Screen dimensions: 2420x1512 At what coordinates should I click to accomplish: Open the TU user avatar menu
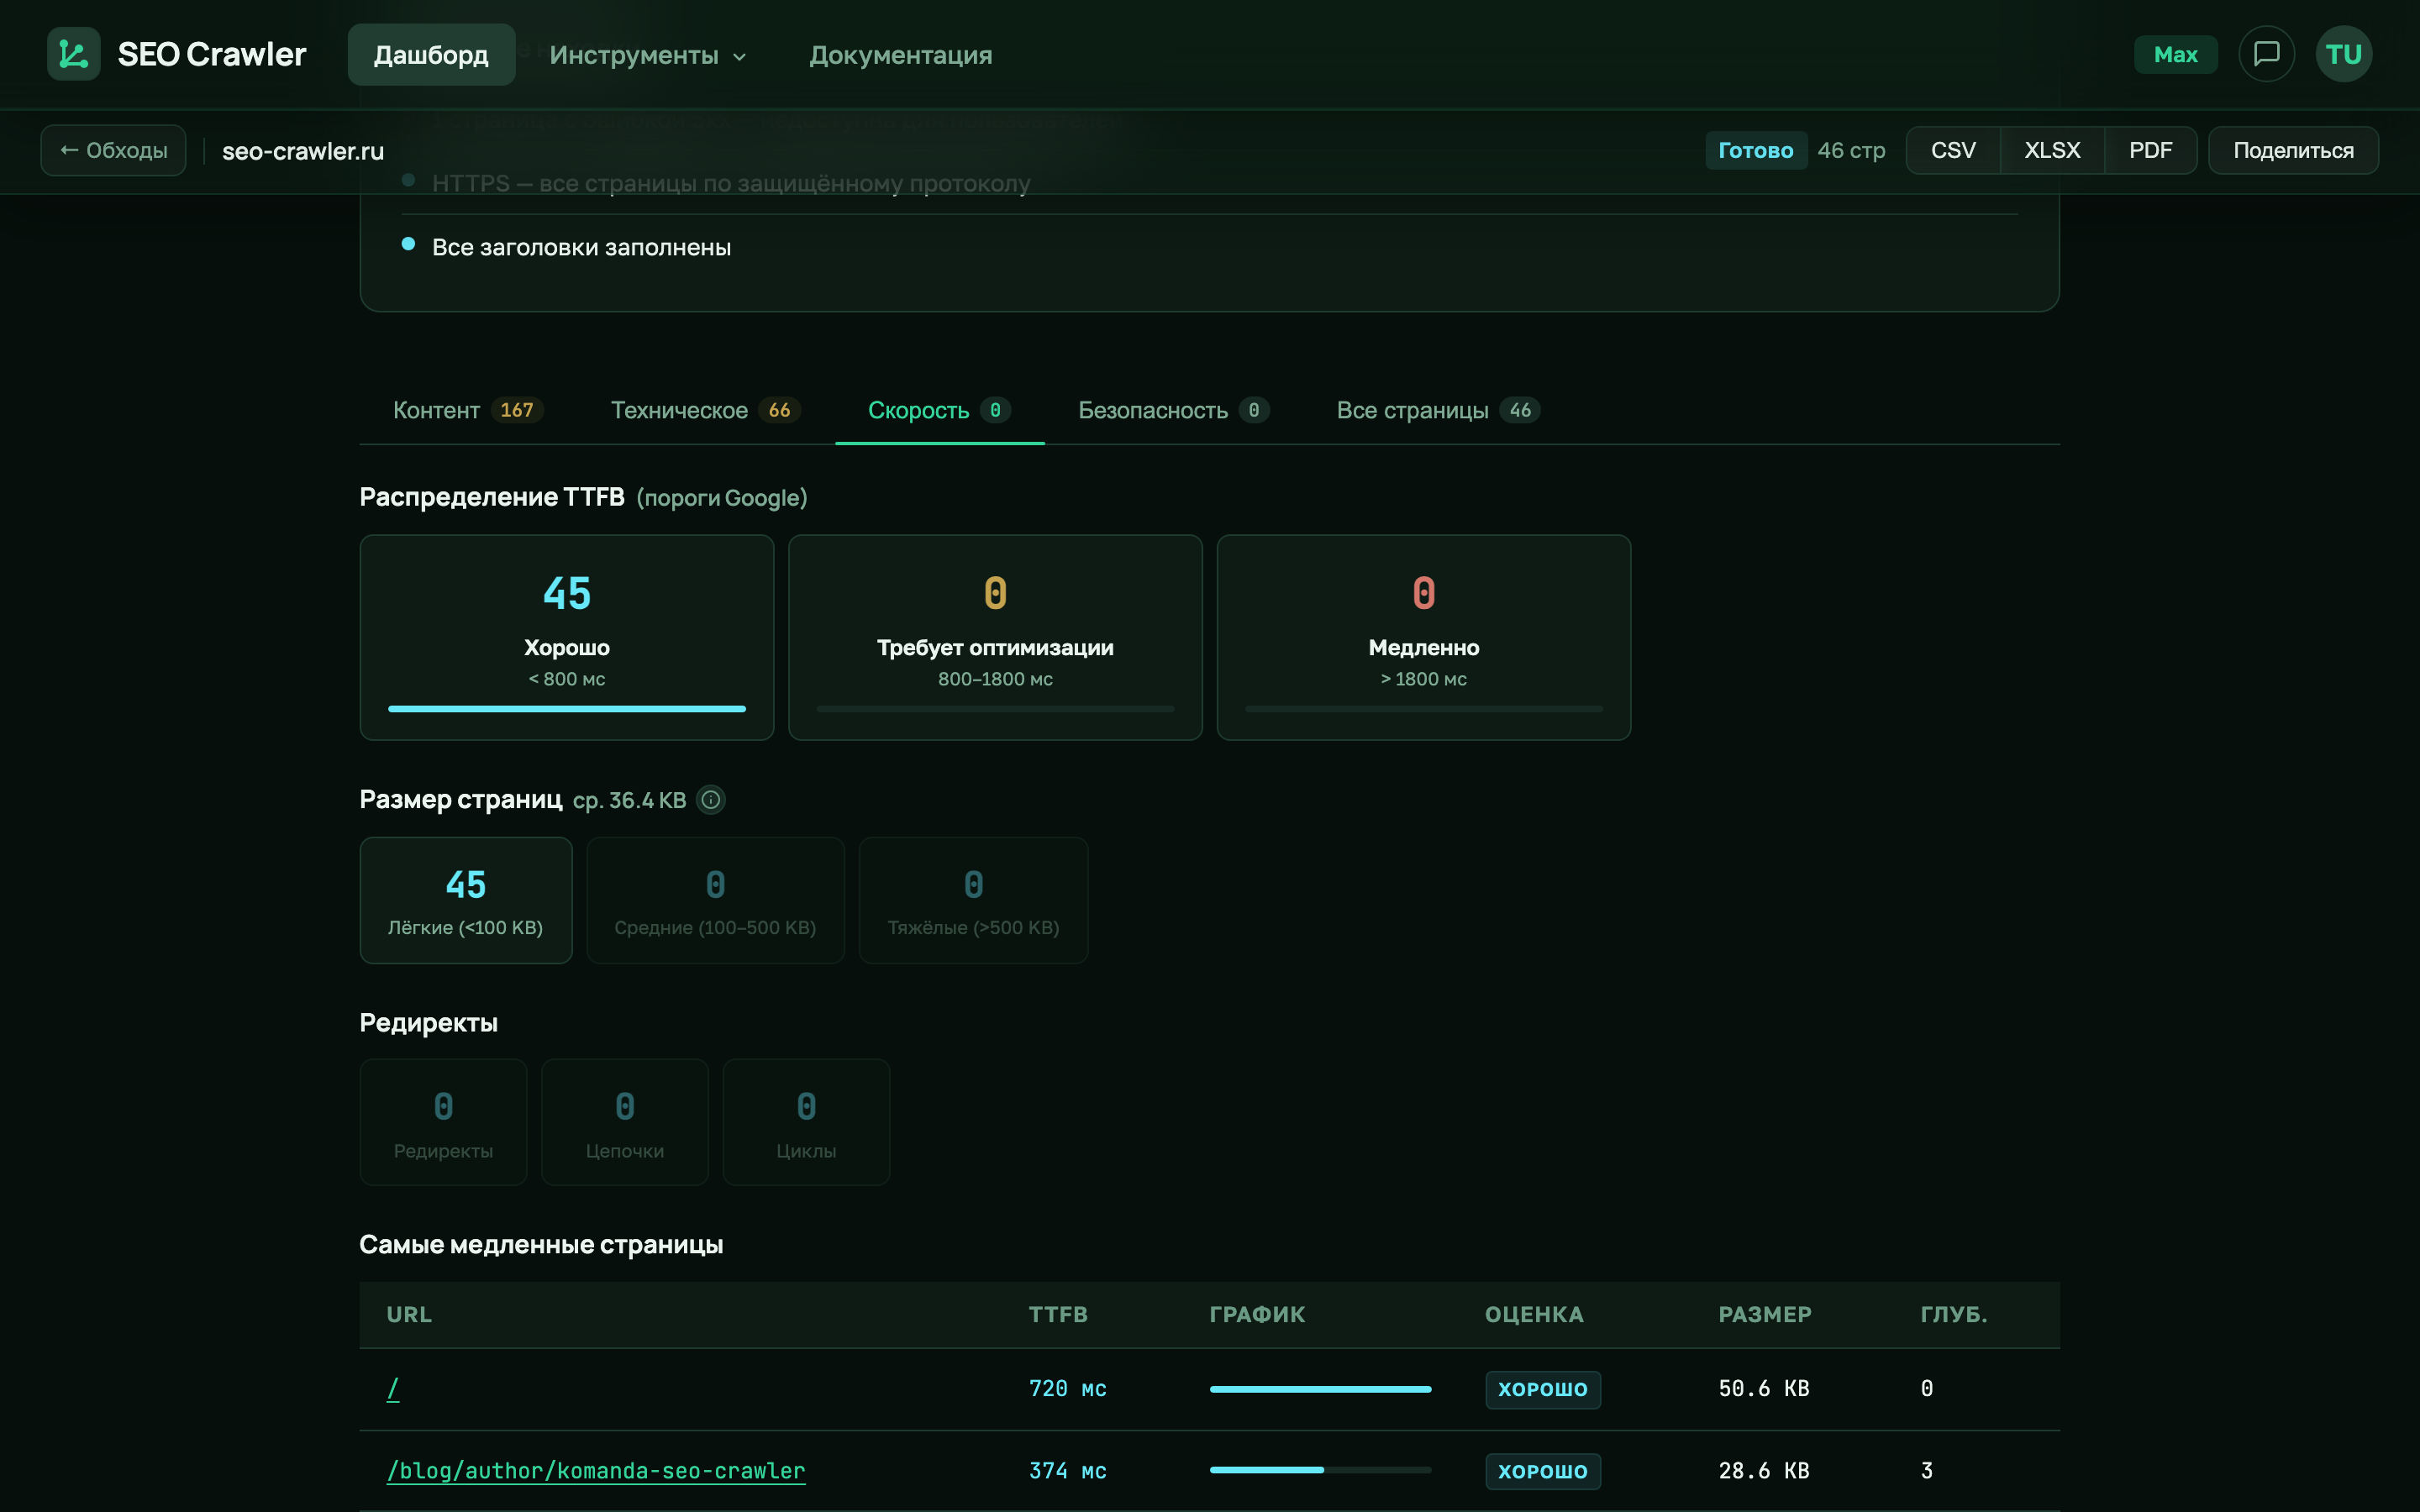click(x=2343, y=54)
